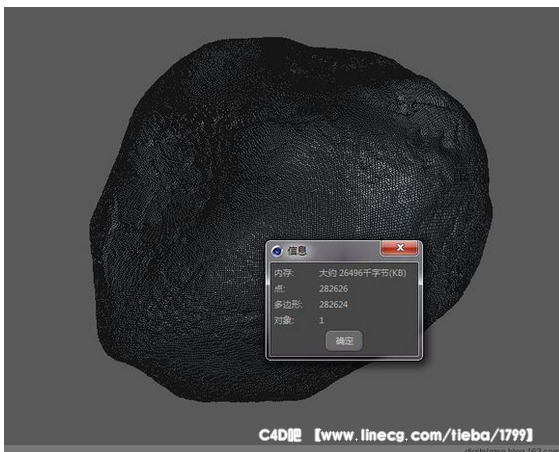Click the Cinema 4D icon in the dialog title bar
This screenshot has width=559, height=452.
coord(277,251)
